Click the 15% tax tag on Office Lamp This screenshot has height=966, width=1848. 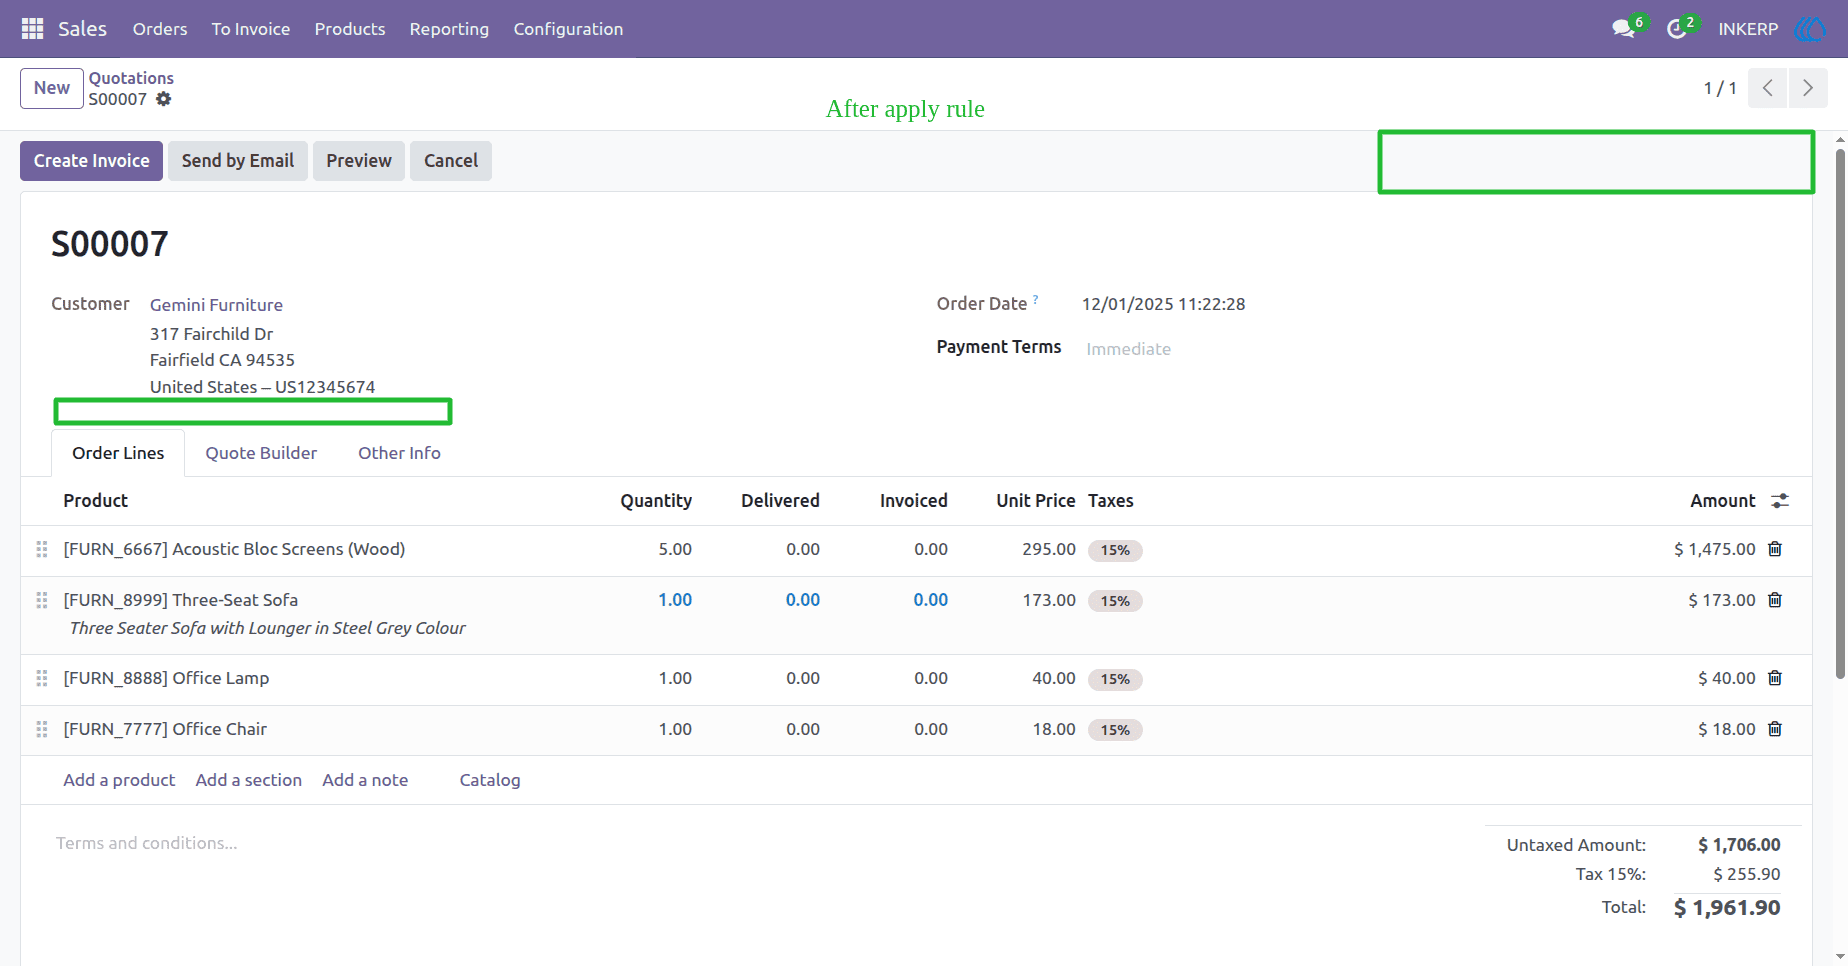point(1115,679)
